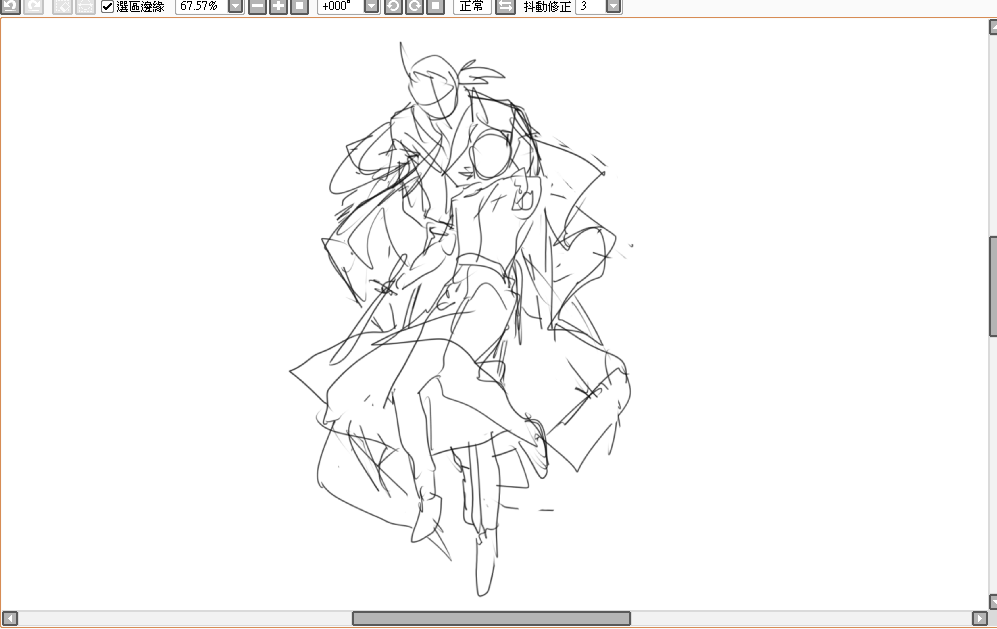Click the 正常 button

point(472,6)
